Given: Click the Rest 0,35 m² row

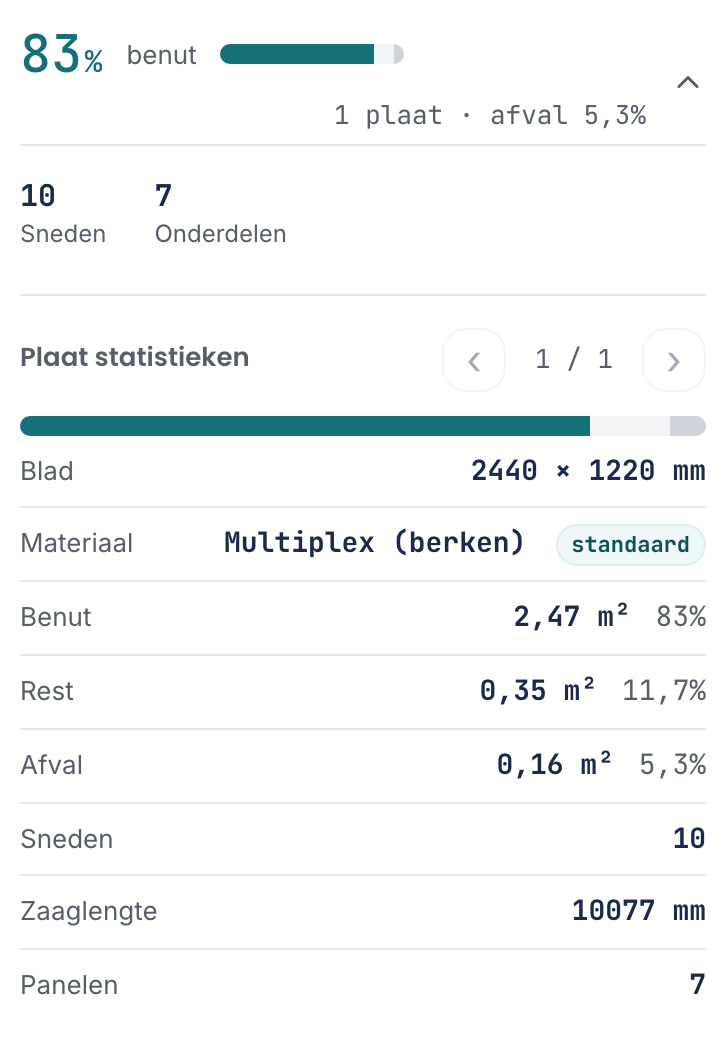Looking at the screenshot, I should point(363,691).
